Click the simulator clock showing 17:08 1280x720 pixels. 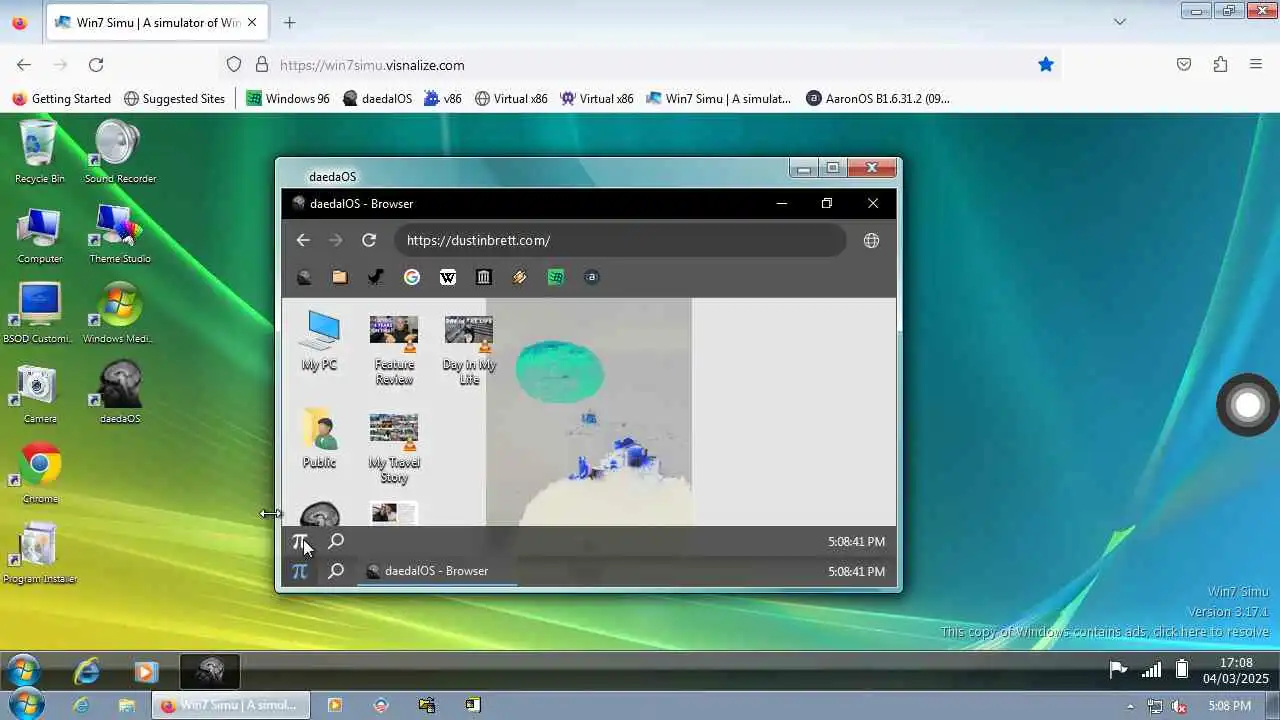point(1236,670)
